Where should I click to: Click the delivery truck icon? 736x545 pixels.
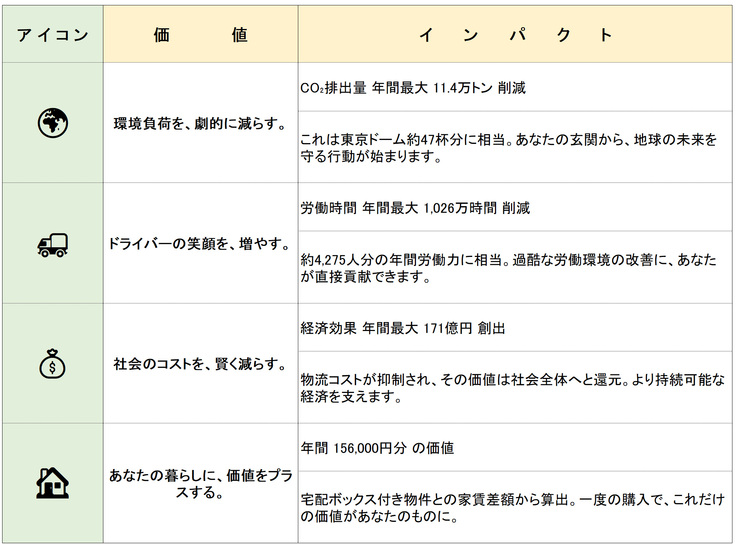[52, 244]
